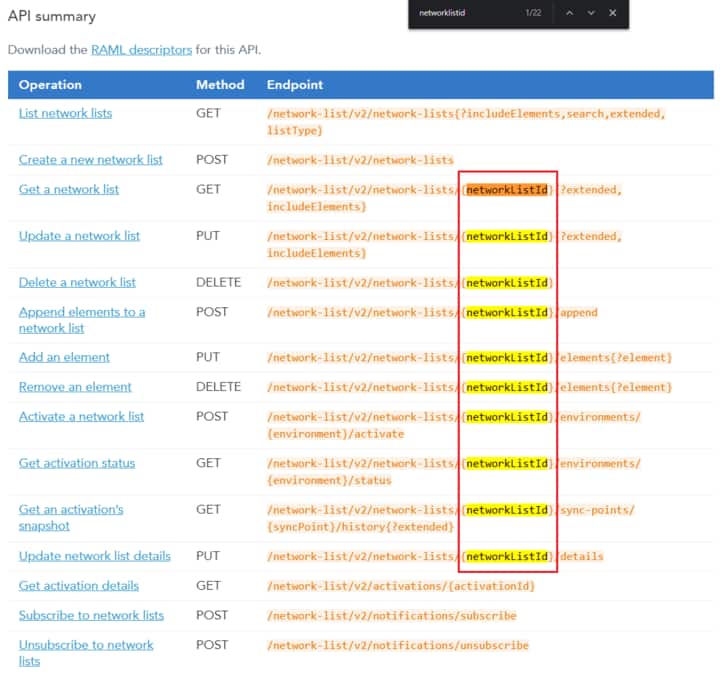Click the Add an element link
This screenshot has height=674, width=720.
click(64, 357)
